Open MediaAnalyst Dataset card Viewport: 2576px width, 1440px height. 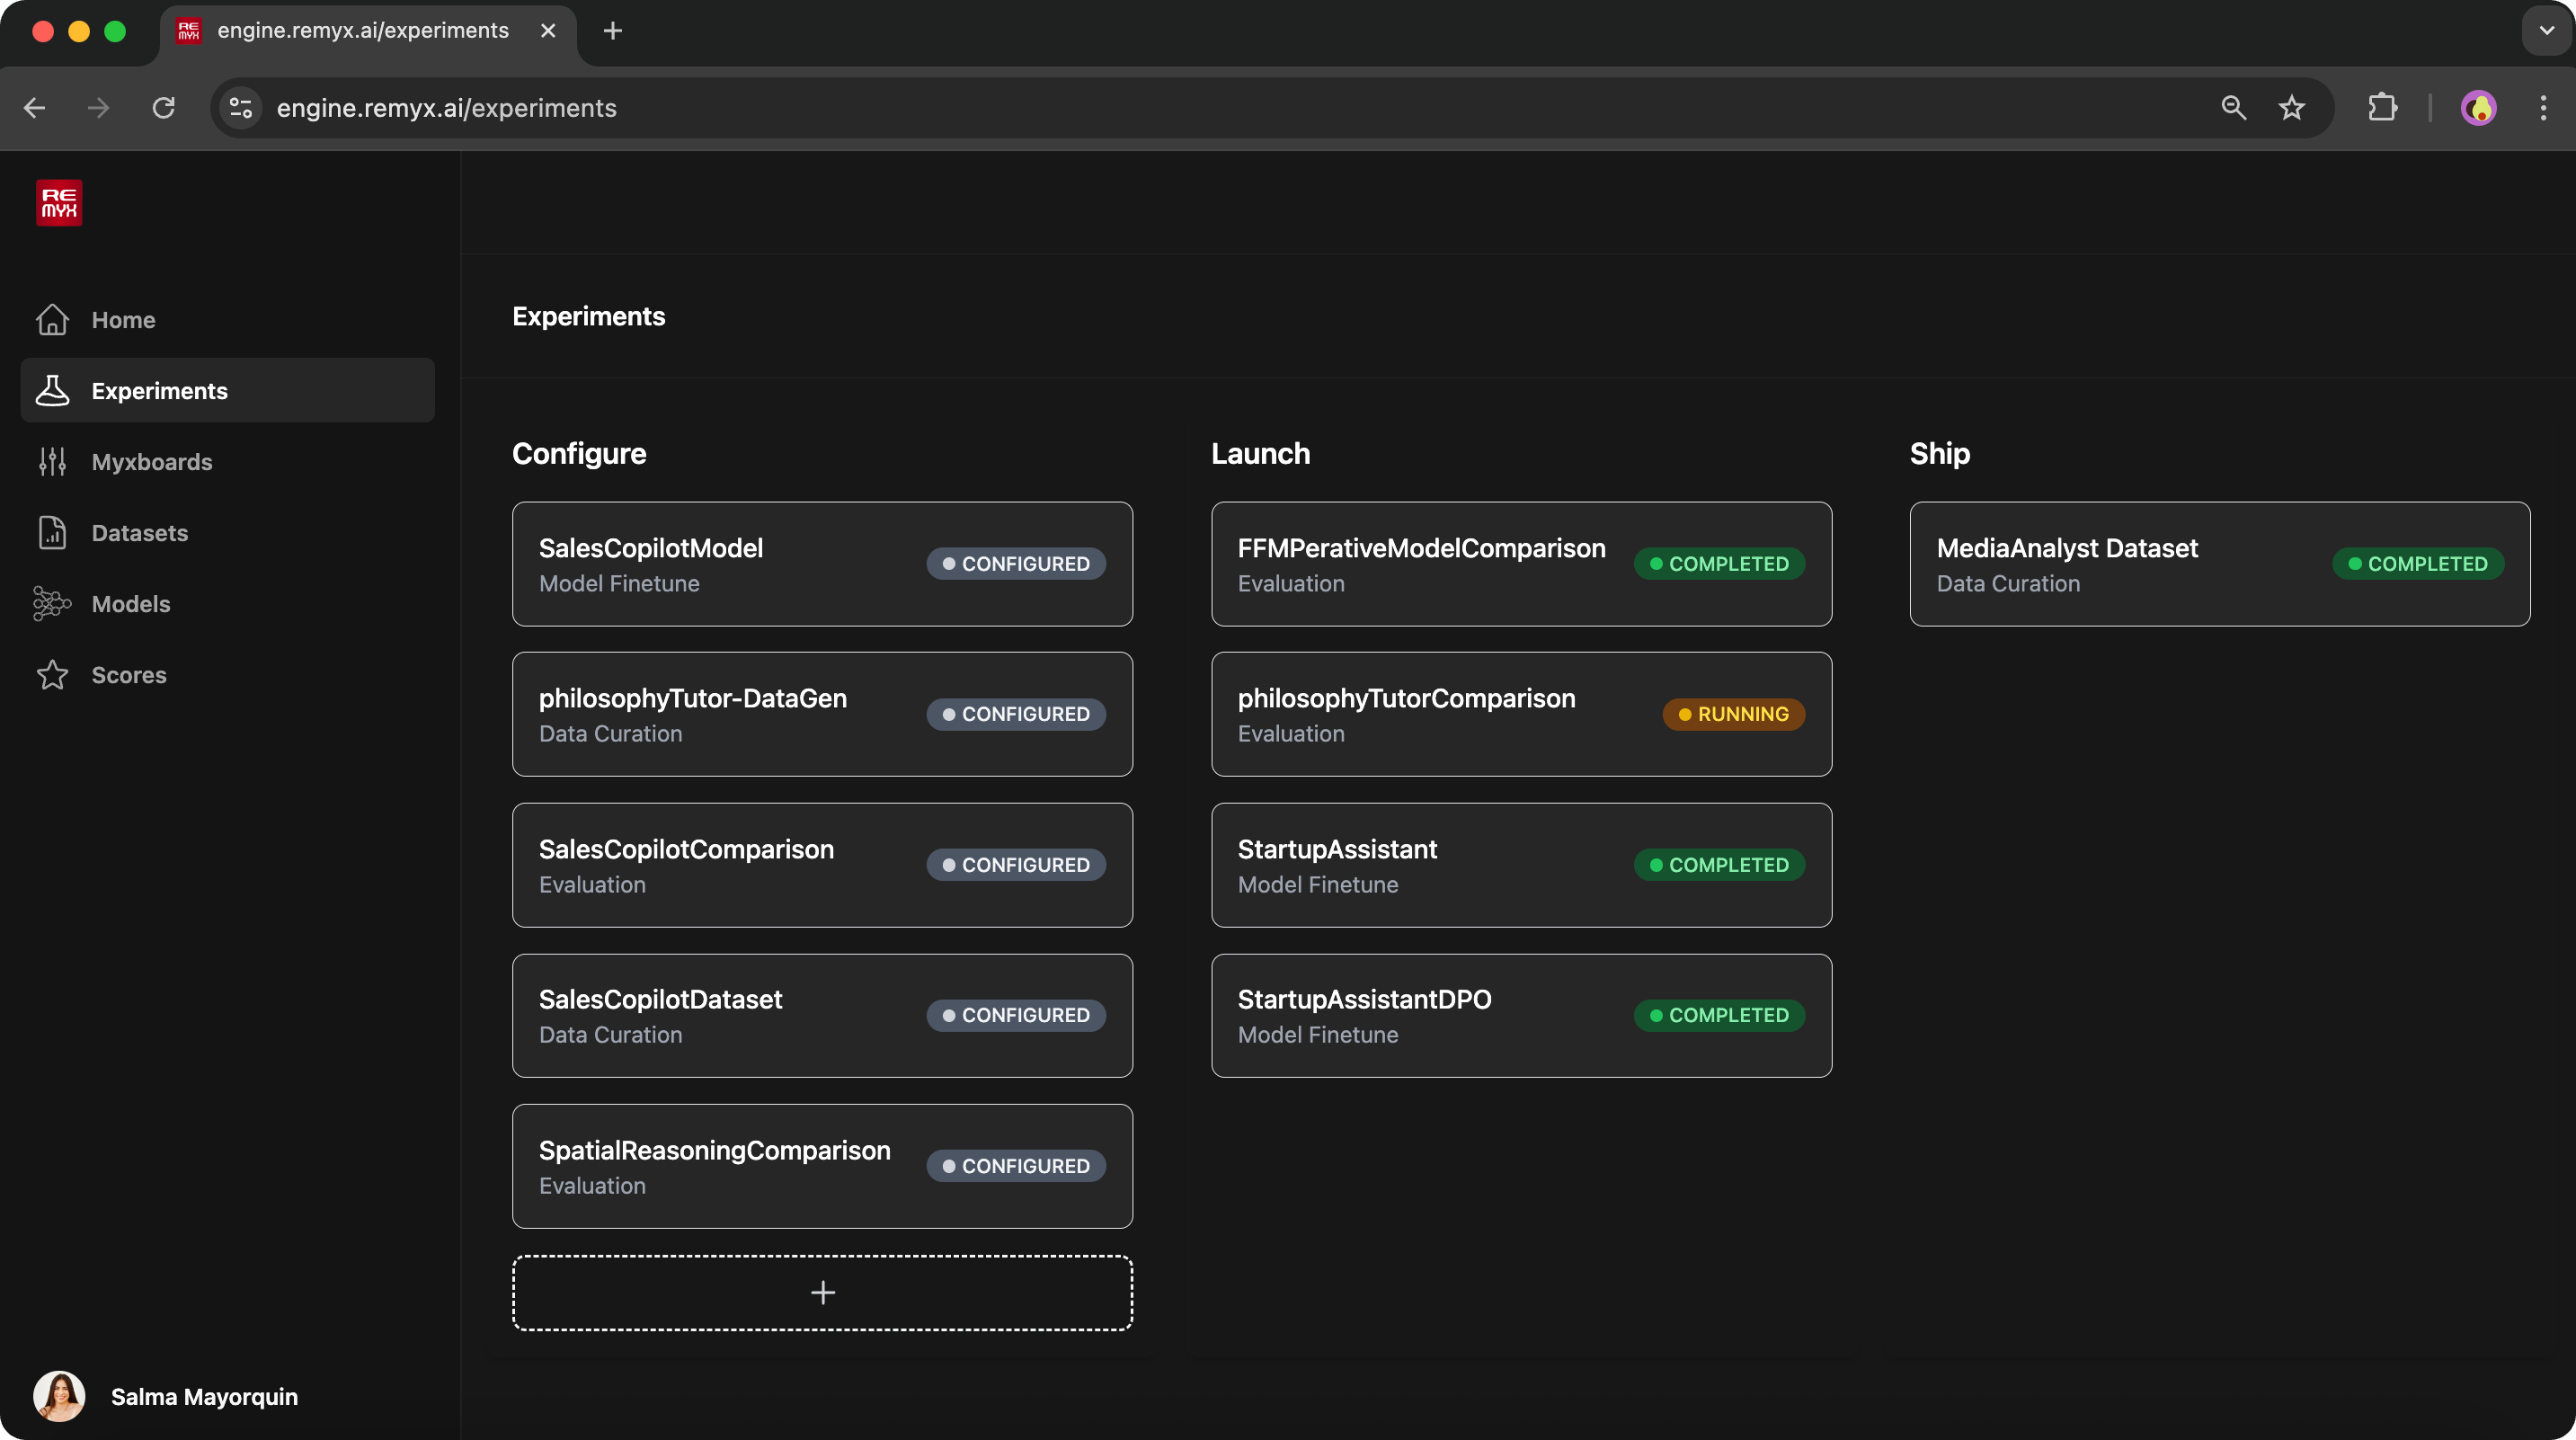point(2219,564)
